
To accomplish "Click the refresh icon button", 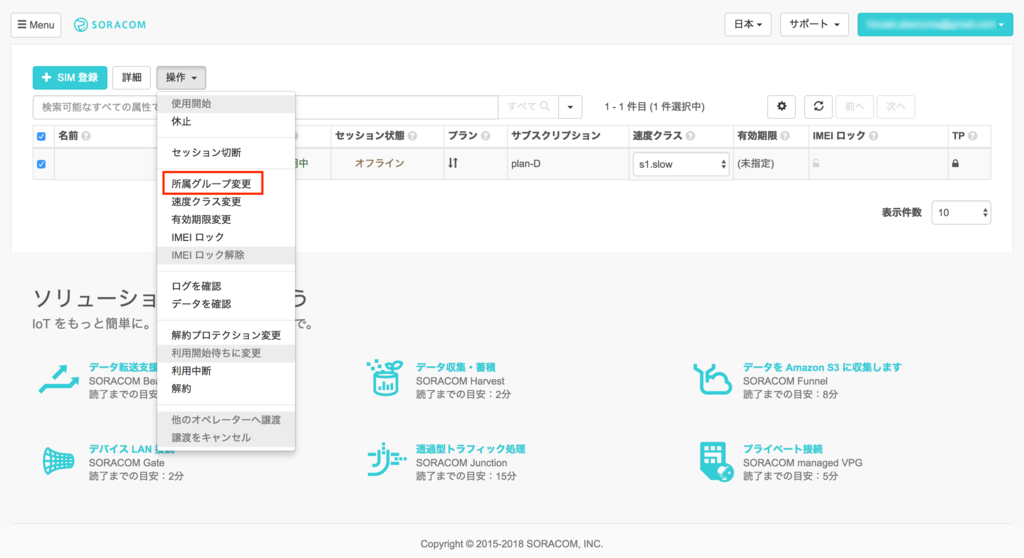I will click(x=818, y=106).
